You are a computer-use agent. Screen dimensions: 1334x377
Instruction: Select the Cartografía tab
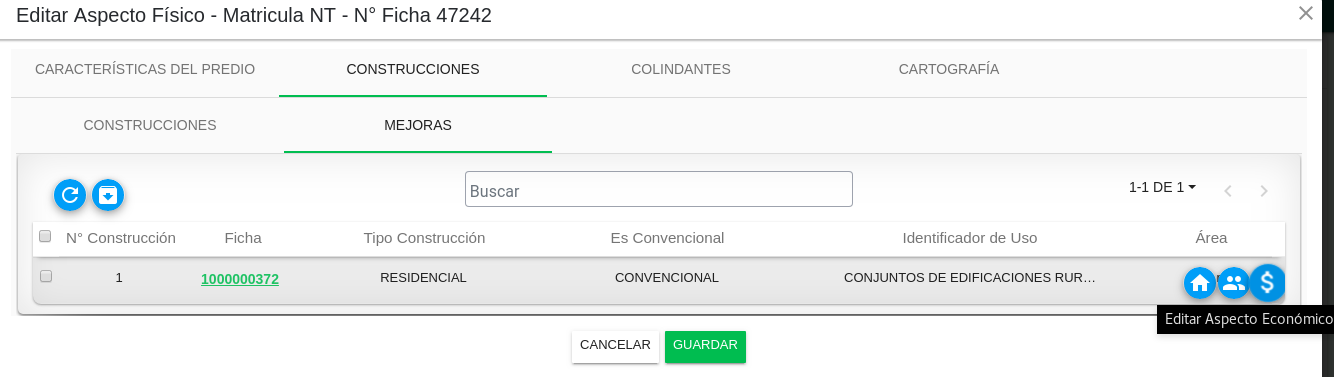949,69
